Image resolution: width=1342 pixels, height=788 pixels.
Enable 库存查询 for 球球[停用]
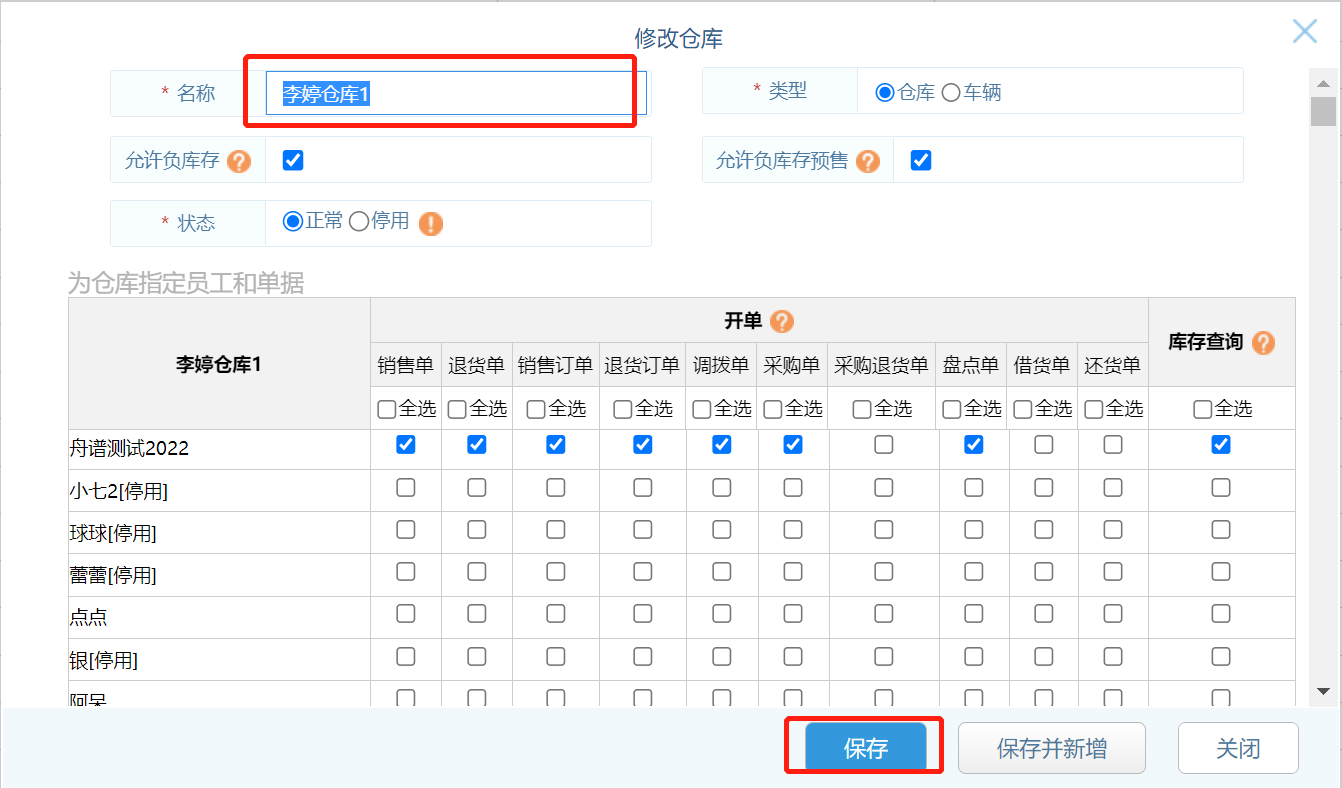pyautogui.click(x=1221, y=529)
